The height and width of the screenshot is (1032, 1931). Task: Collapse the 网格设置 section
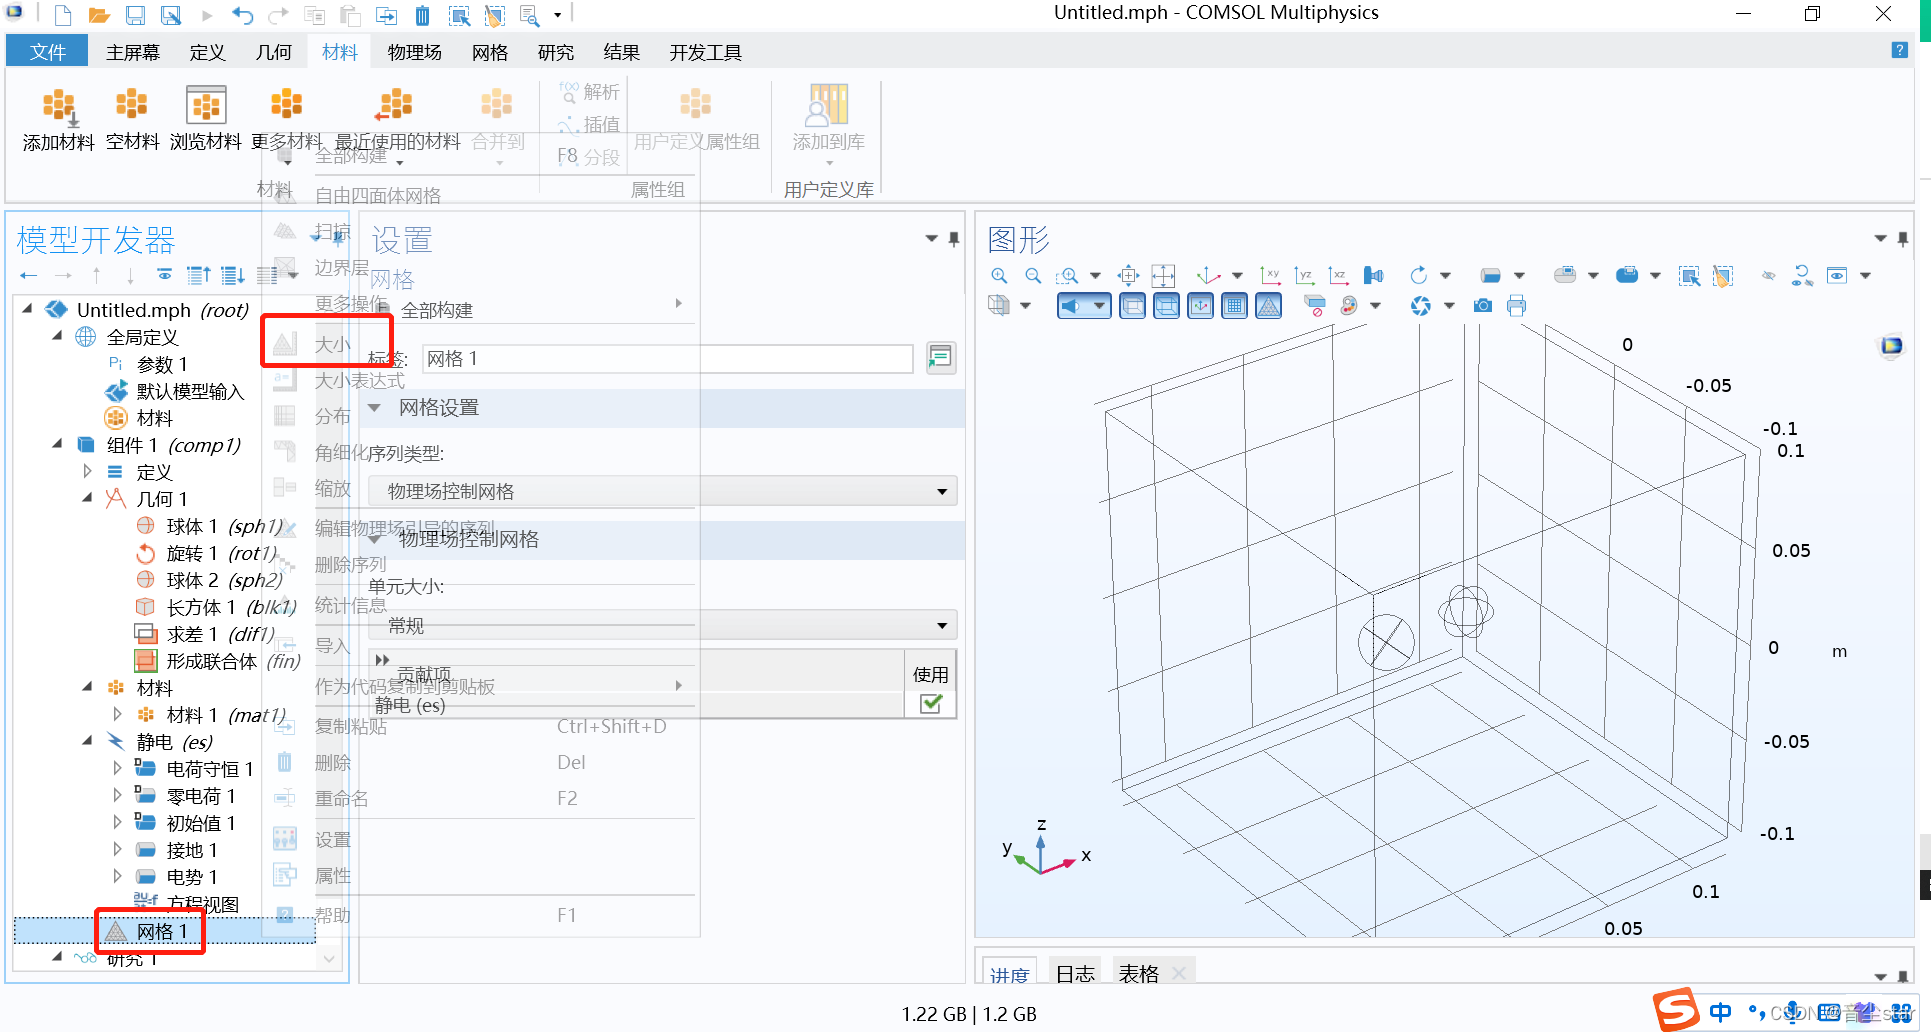pyautogui.click(x=375, y=407)
